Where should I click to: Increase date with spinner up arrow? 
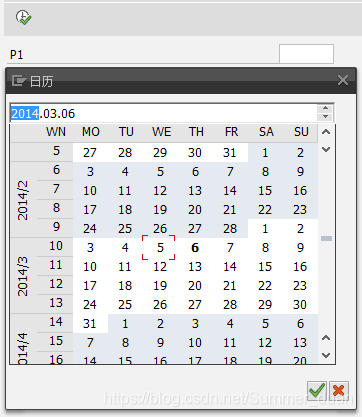325,109
